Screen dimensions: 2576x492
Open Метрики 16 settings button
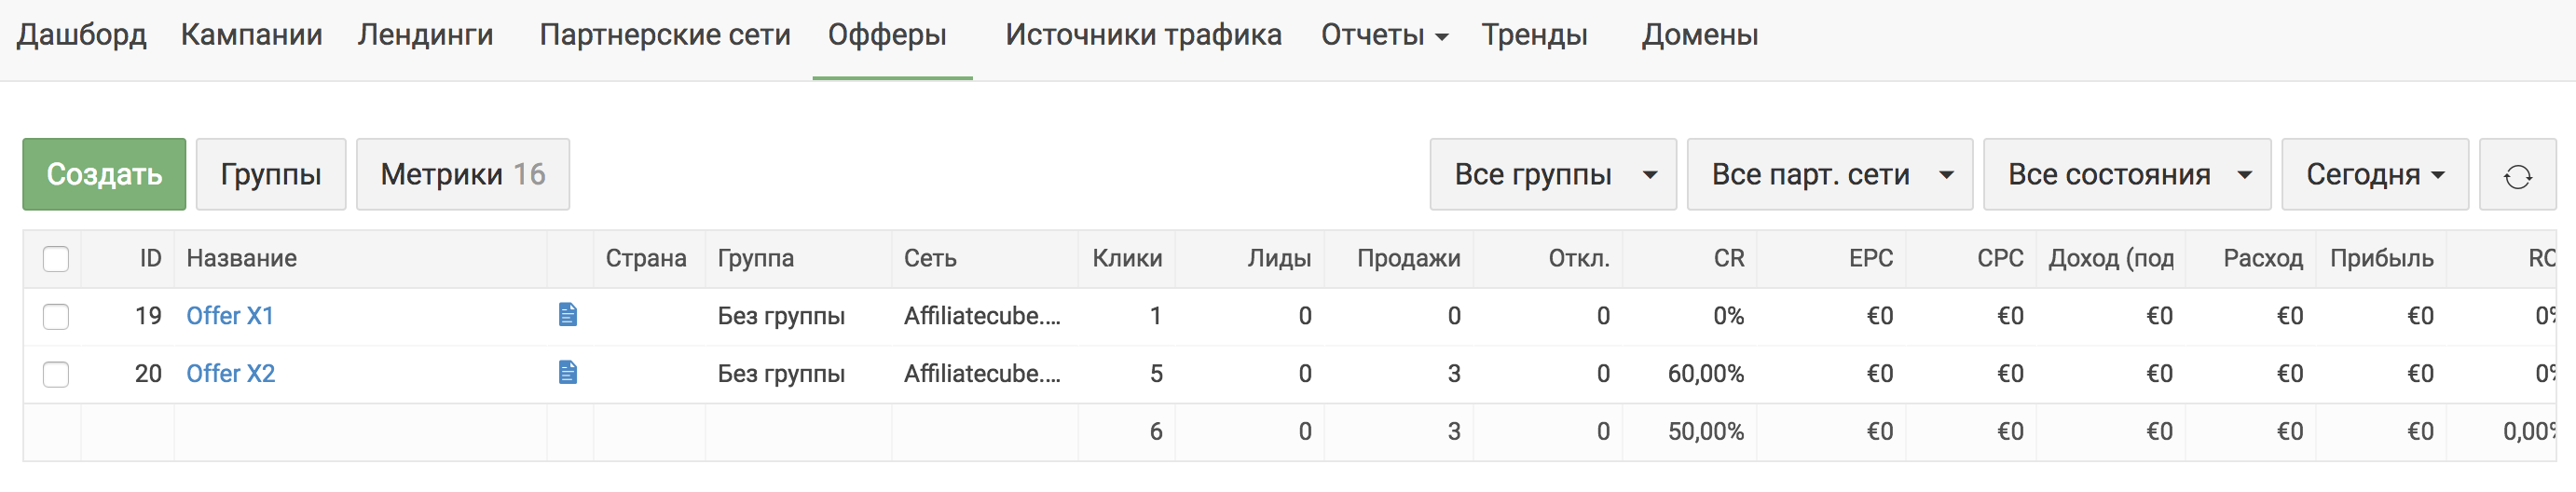pyautogui.click(x=463, y=174)
